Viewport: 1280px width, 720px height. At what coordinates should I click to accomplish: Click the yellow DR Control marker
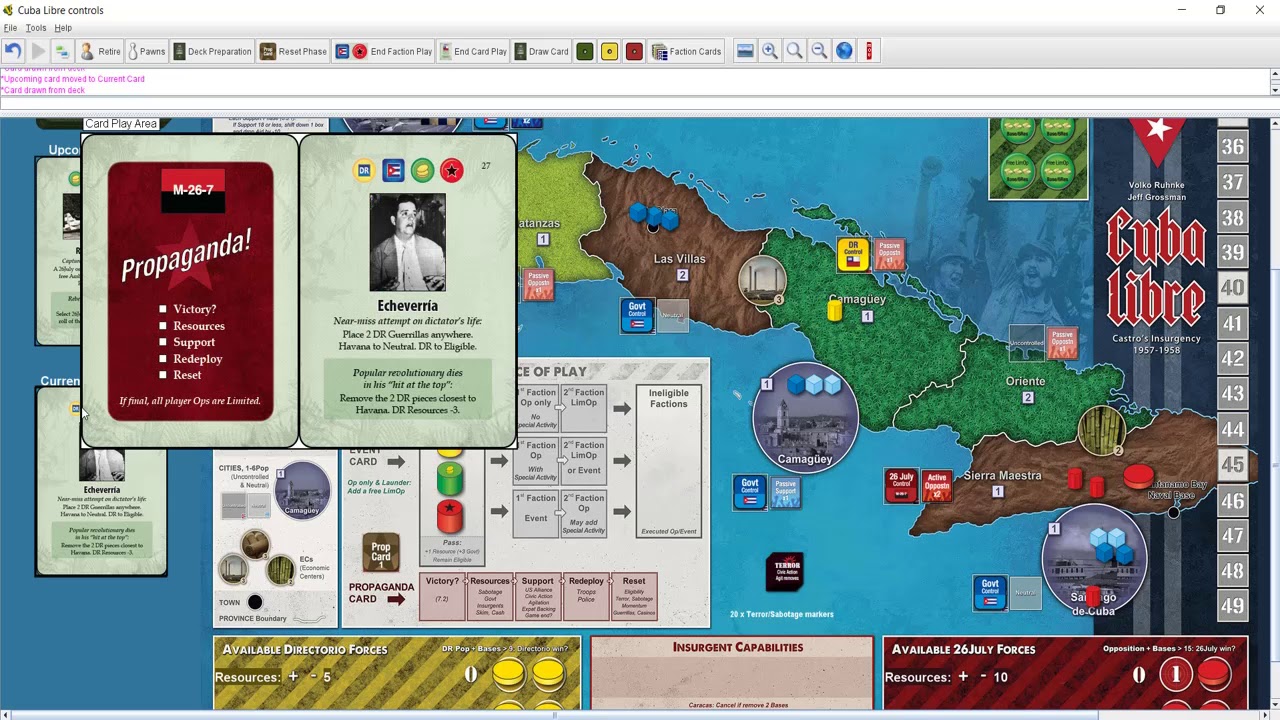853,254
